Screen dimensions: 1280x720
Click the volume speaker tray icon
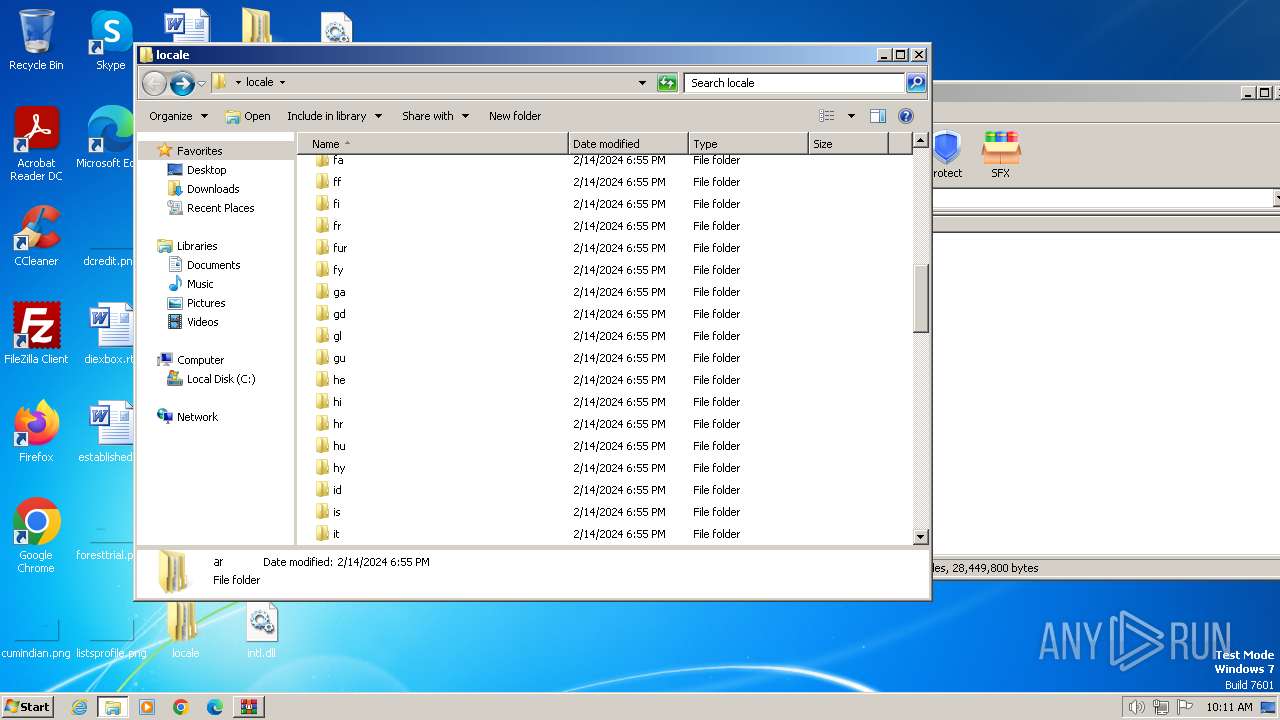[x=1136, y=707]
